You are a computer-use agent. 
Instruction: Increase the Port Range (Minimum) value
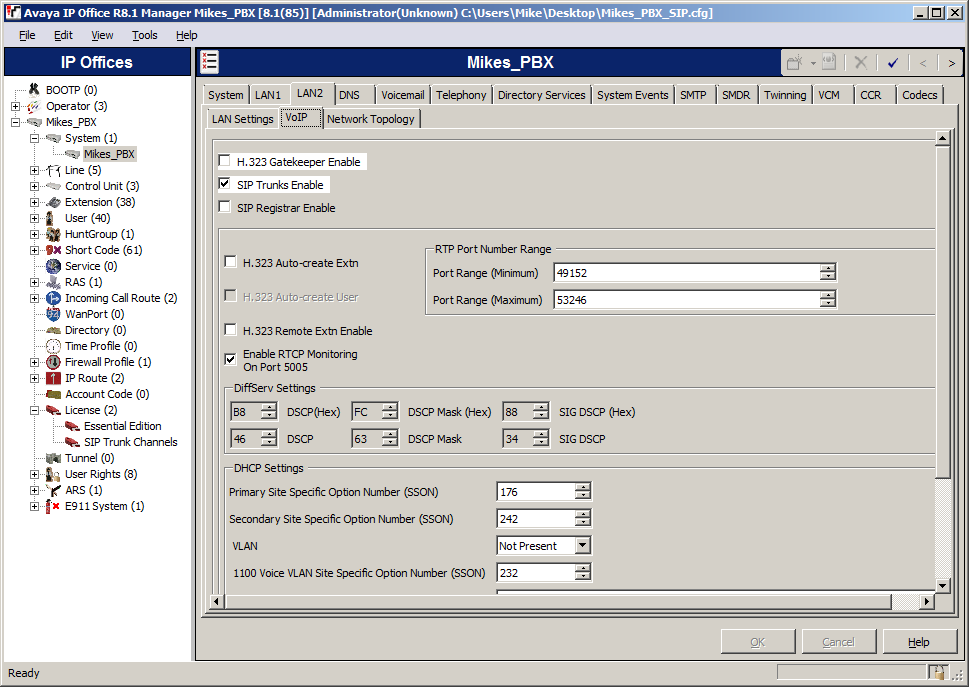pyautogui.click(x=827, y=268)
